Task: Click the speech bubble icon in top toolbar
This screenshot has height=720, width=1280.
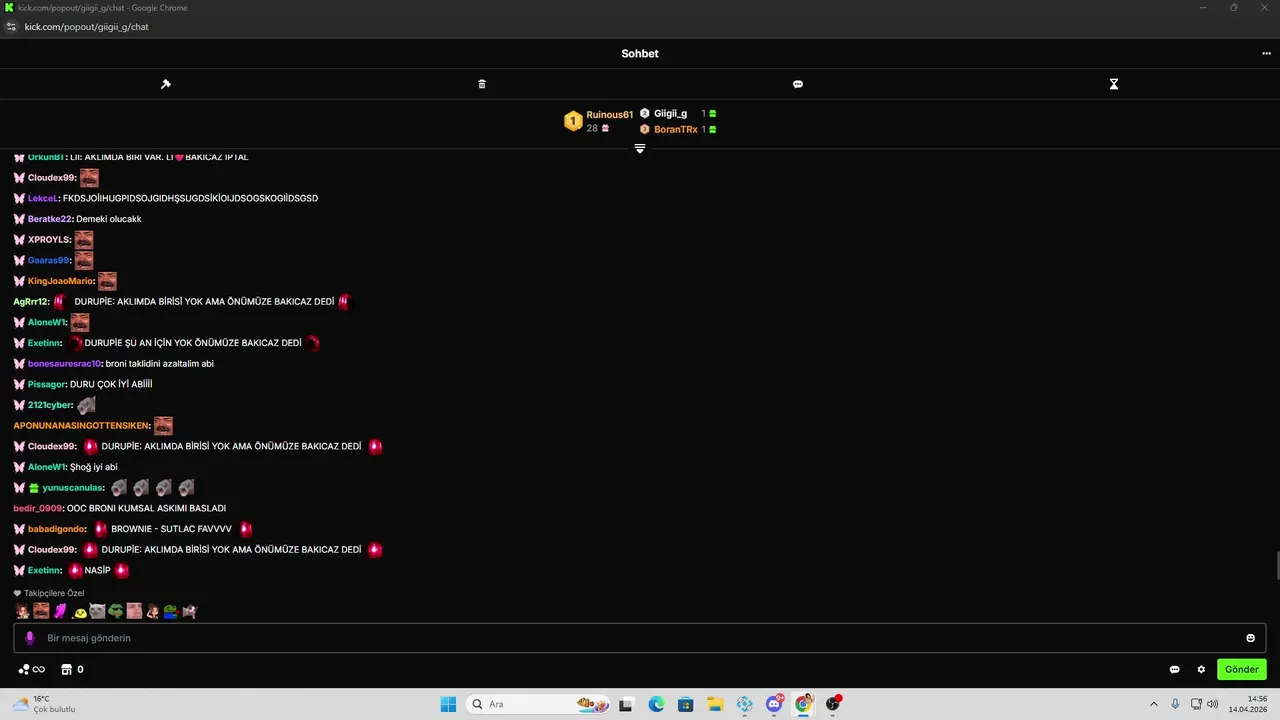Action: pyautogui.click(x=798, y=84)
